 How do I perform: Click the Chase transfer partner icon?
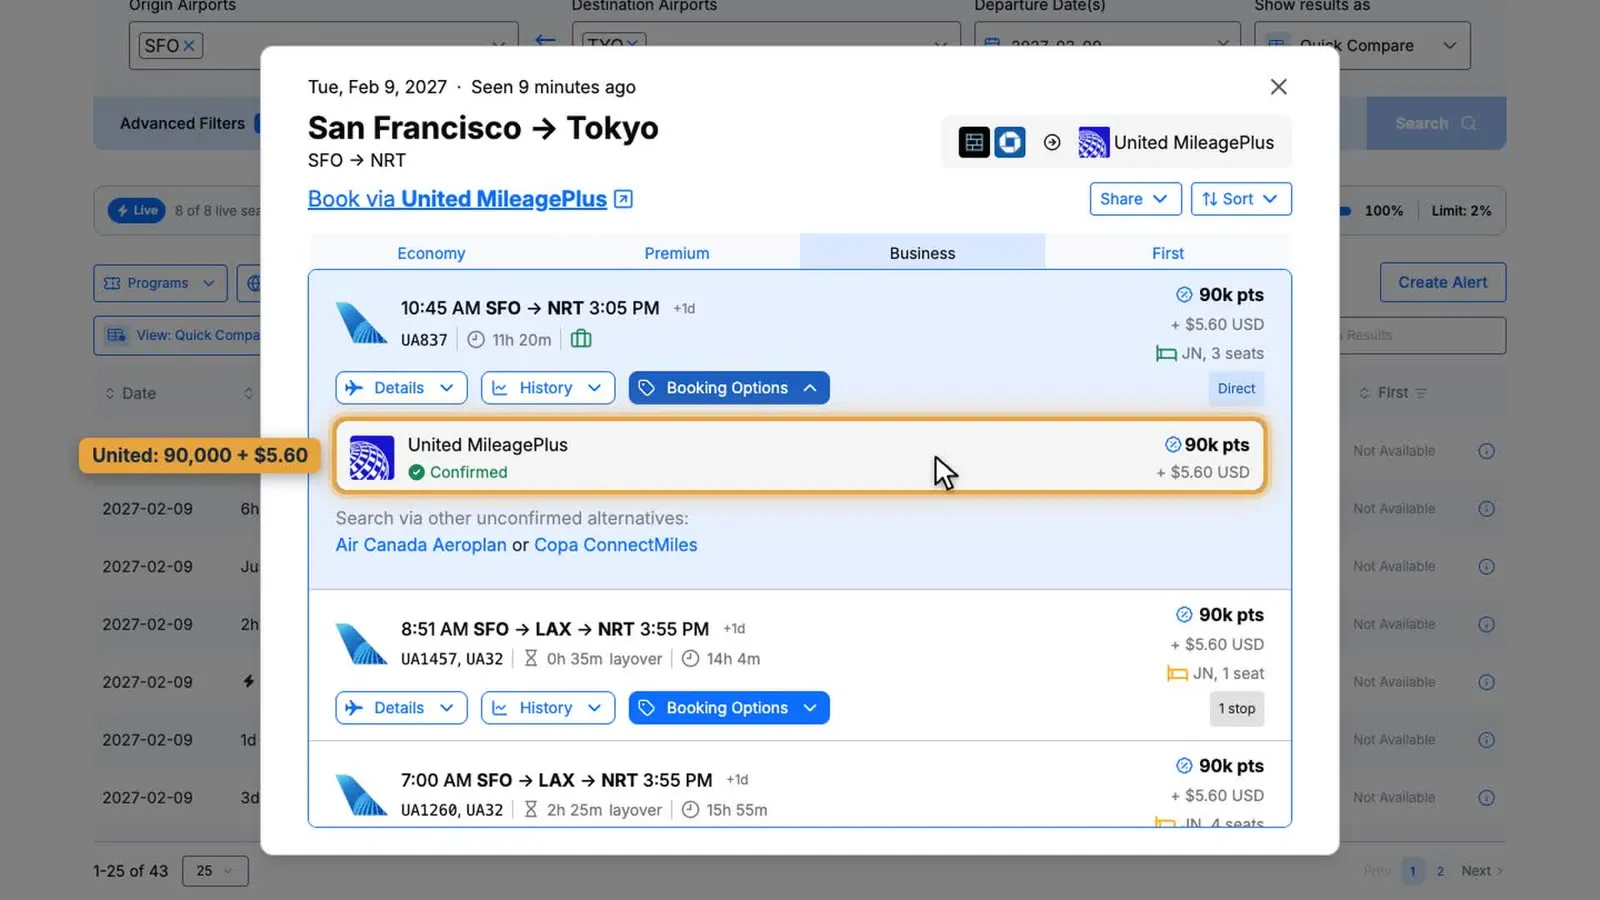[x=1010, y=142]
